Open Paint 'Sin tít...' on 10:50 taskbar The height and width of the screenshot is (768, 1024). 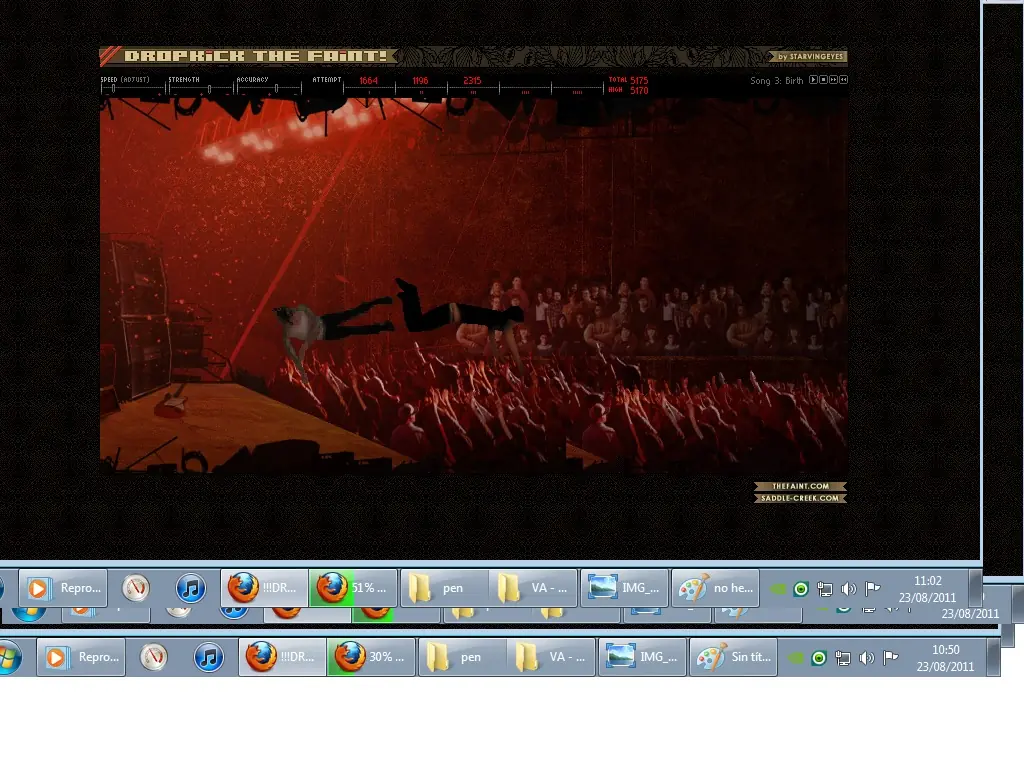point(733,657)
